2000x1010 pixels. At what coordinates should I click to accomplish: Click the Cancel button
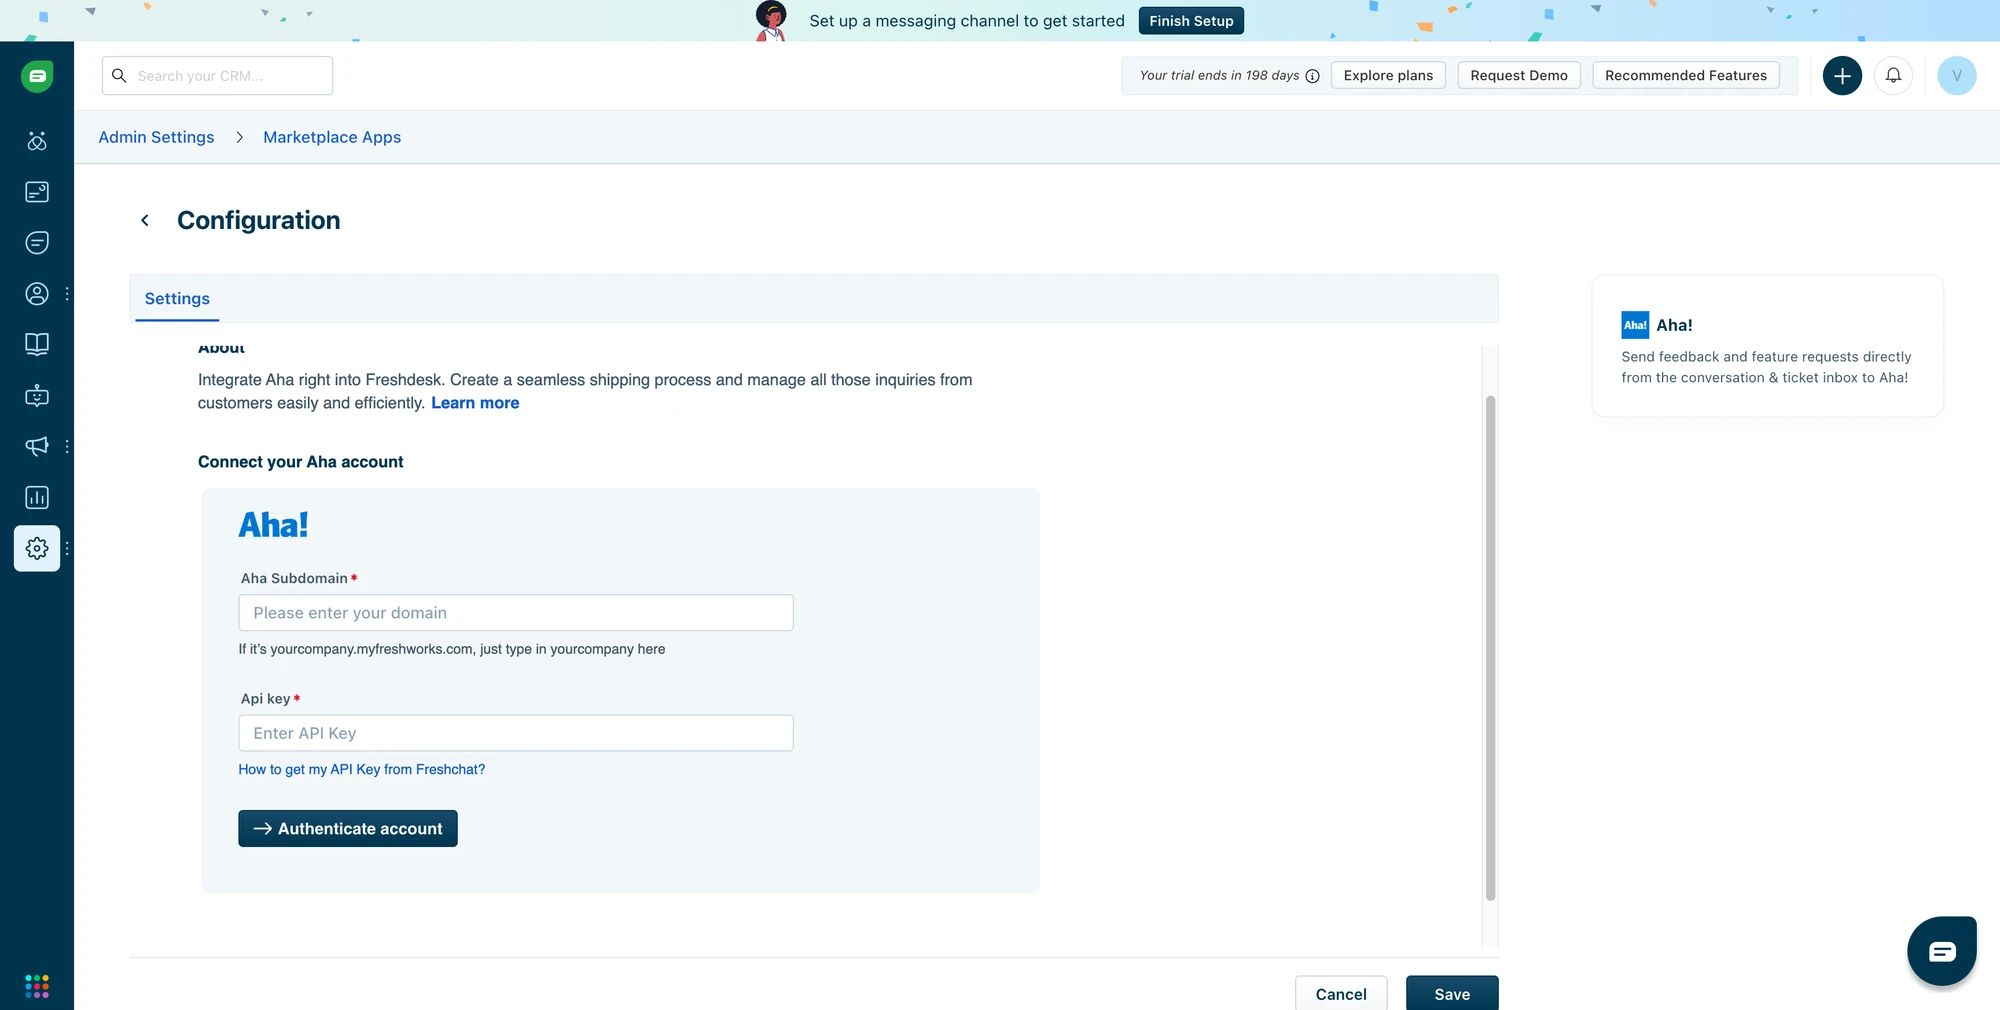(x=1341, y=994)
